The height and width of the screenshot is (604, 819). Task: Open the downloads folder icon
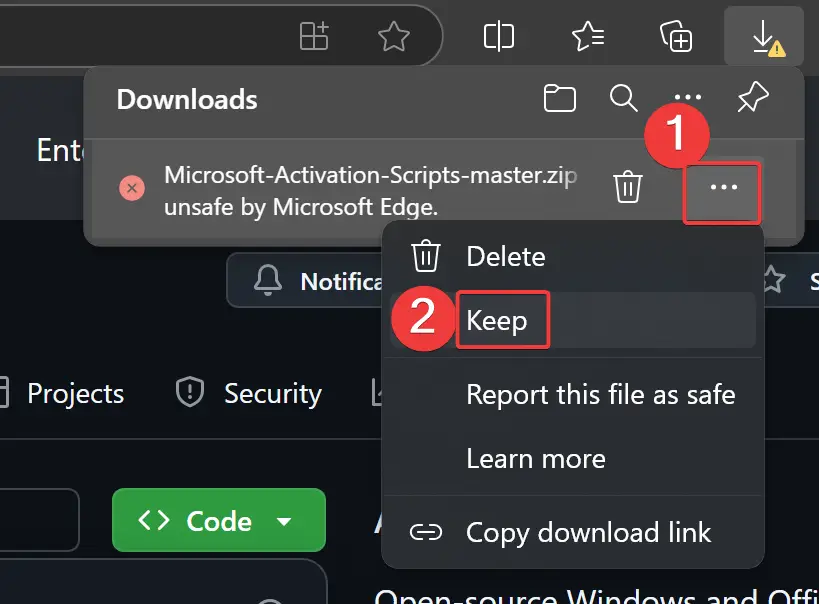(x=560, y=99)
